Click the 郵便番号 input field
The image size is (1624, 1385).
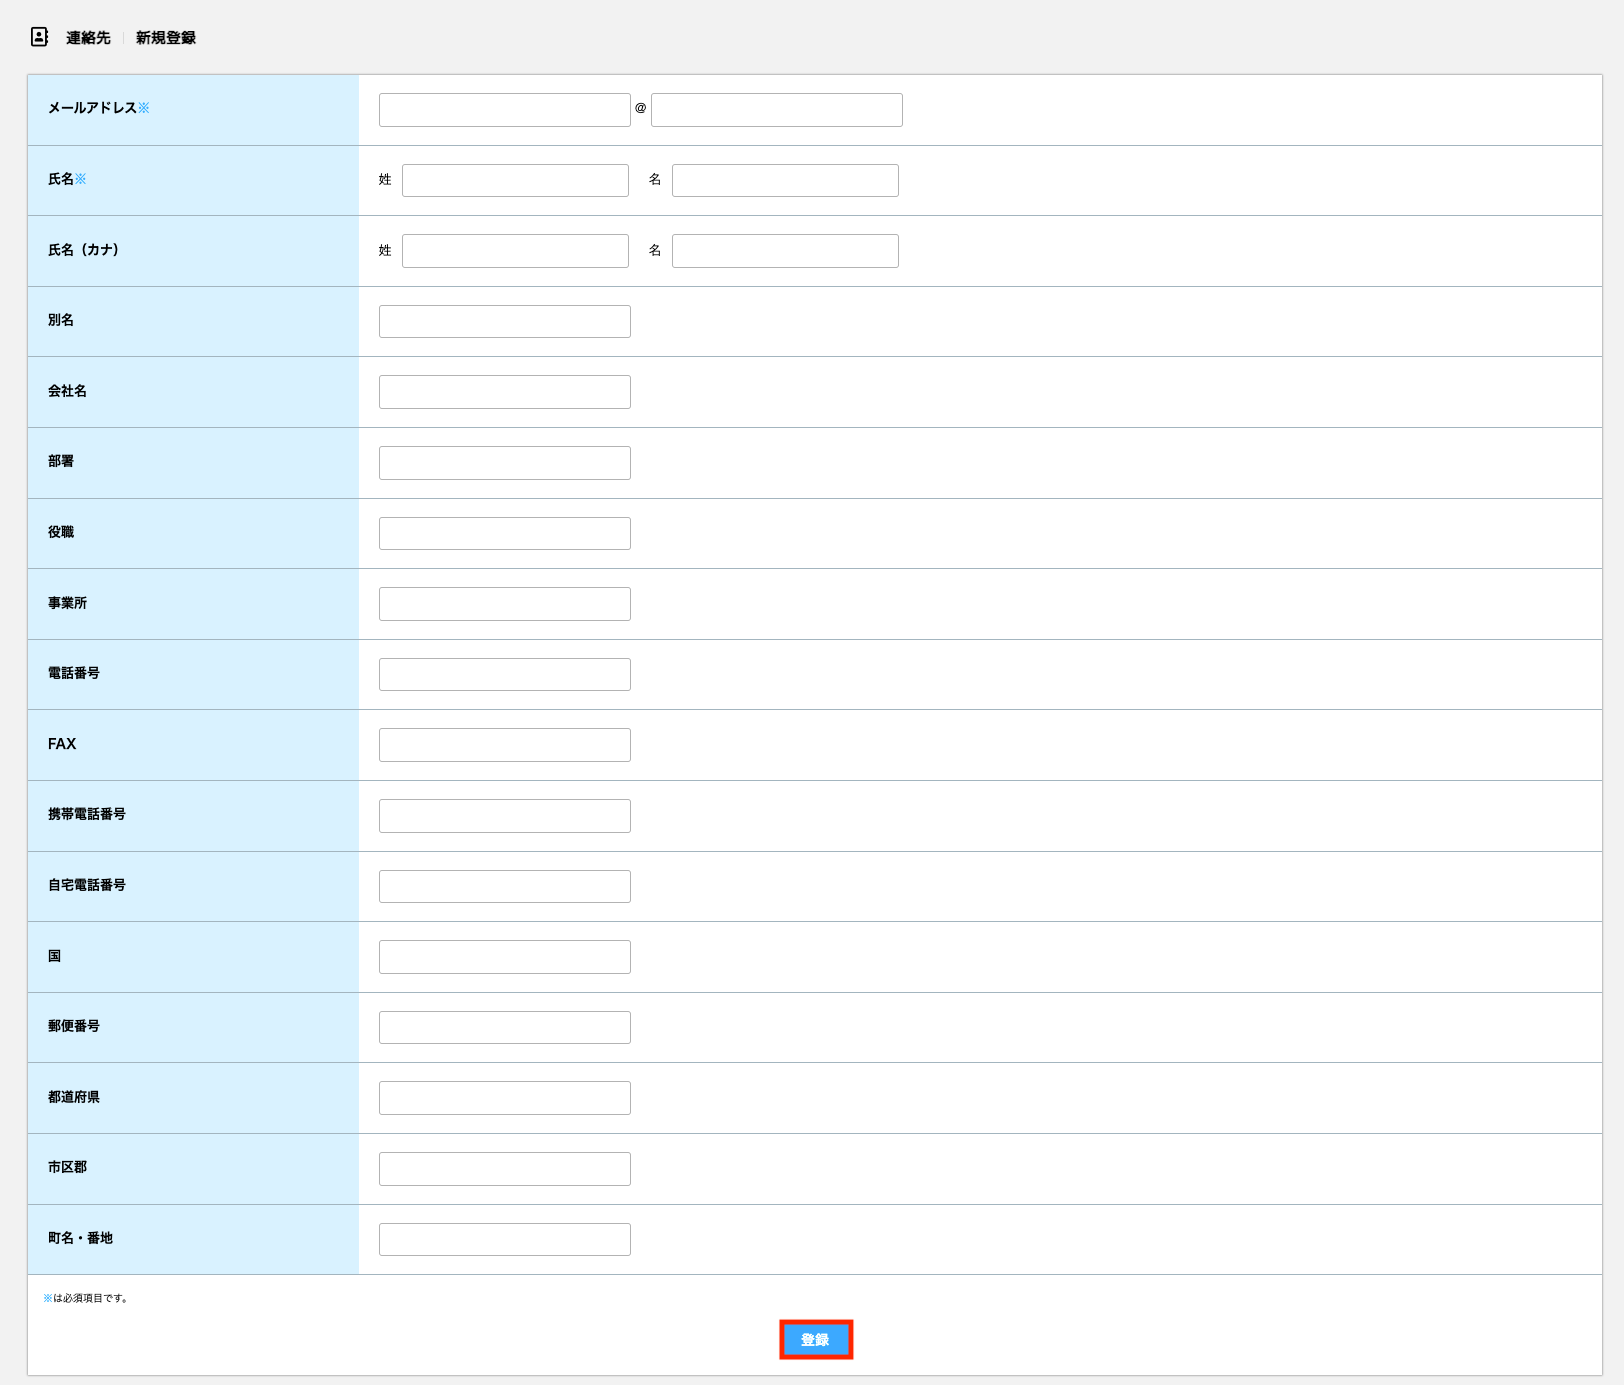pos(505,1027)
